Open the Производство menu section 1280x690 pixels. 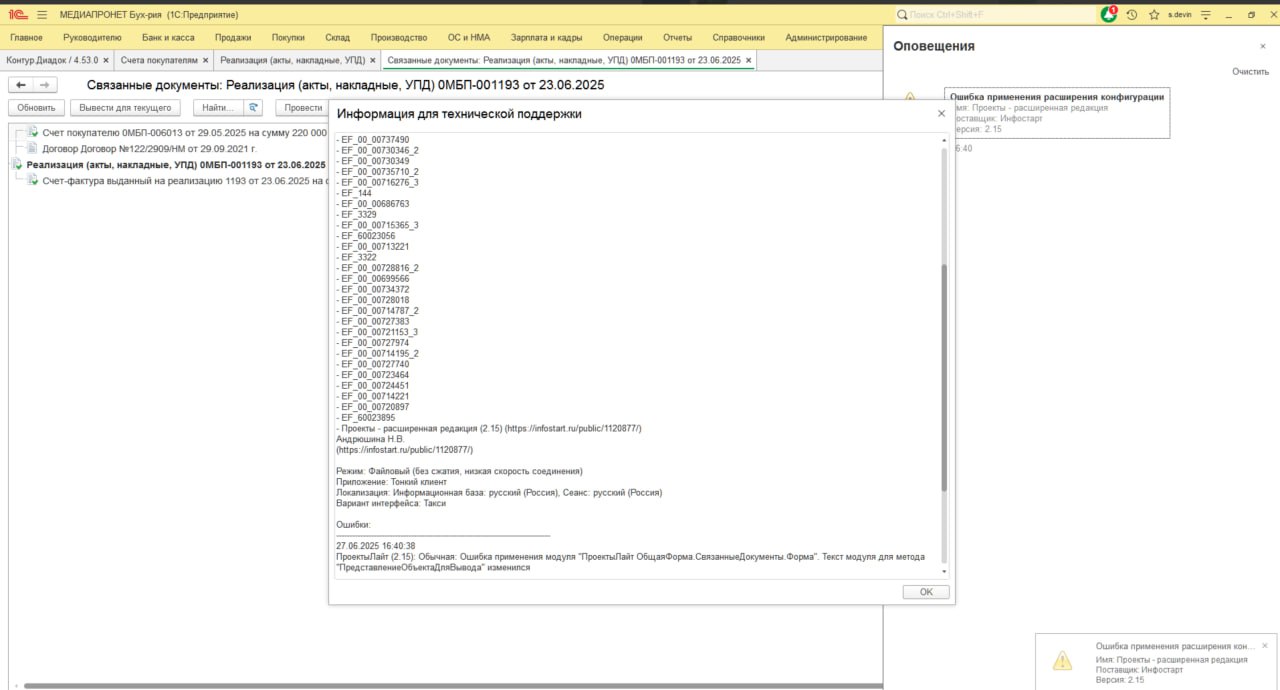pyautogui.click(x=399, y=38)
